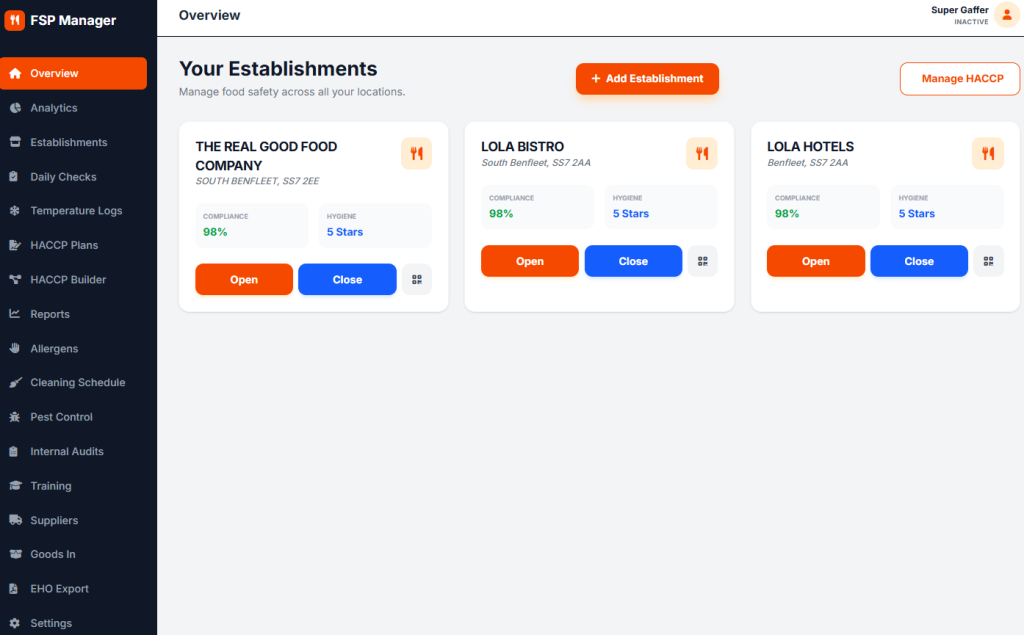Image resolution: width=1024 pixels, height=635 pixels.
Task: Click the fork and knife icon on Lola Bistro
Action: point(702,154)
